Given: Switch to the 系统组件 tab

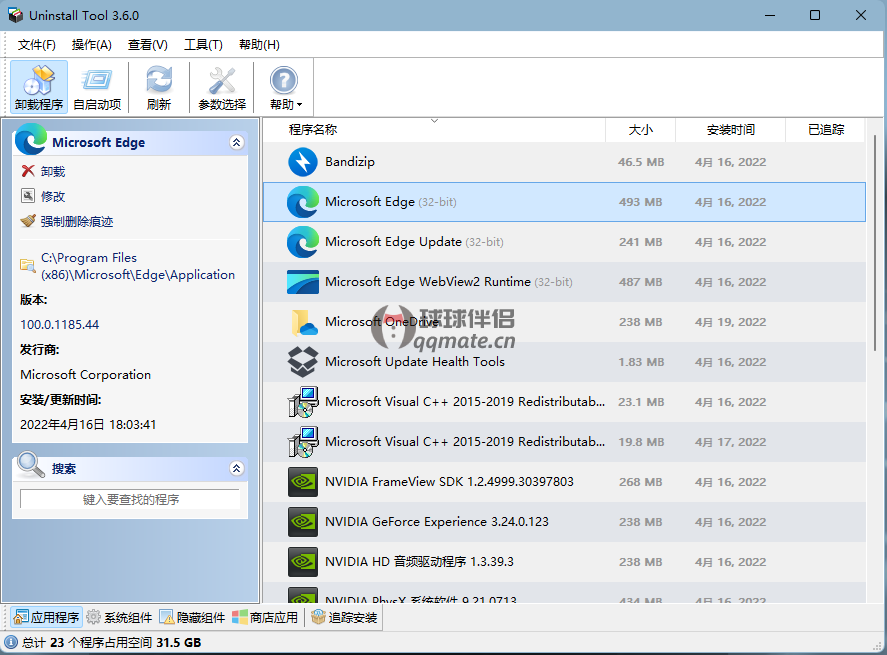Looking at the screenshot, I should 119,618.
